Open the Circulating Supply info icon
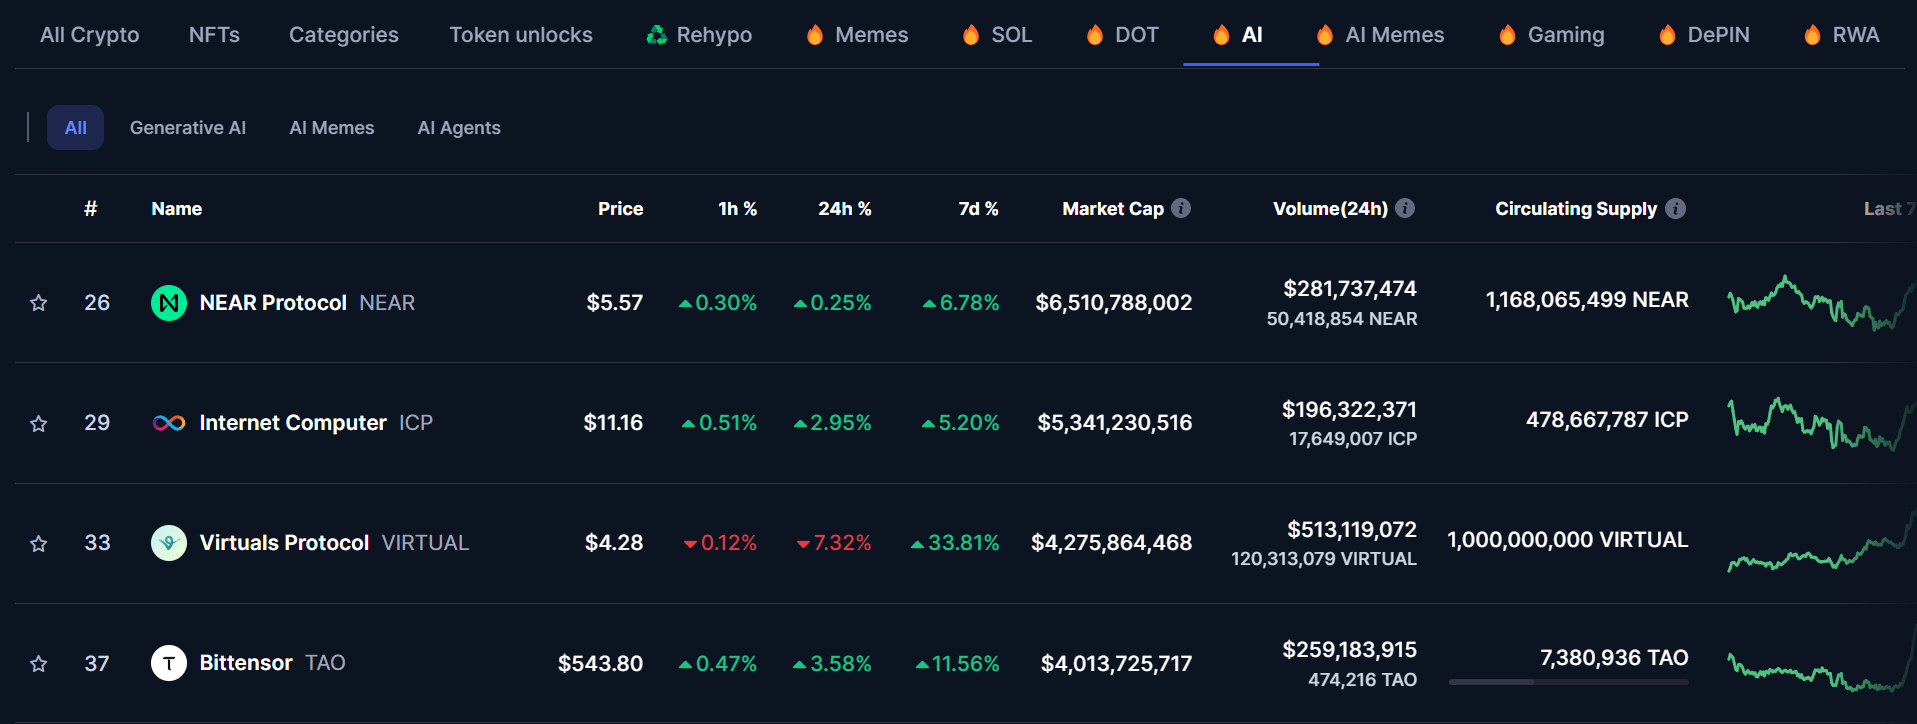The image size is (1917, 724). (1676, 208)
